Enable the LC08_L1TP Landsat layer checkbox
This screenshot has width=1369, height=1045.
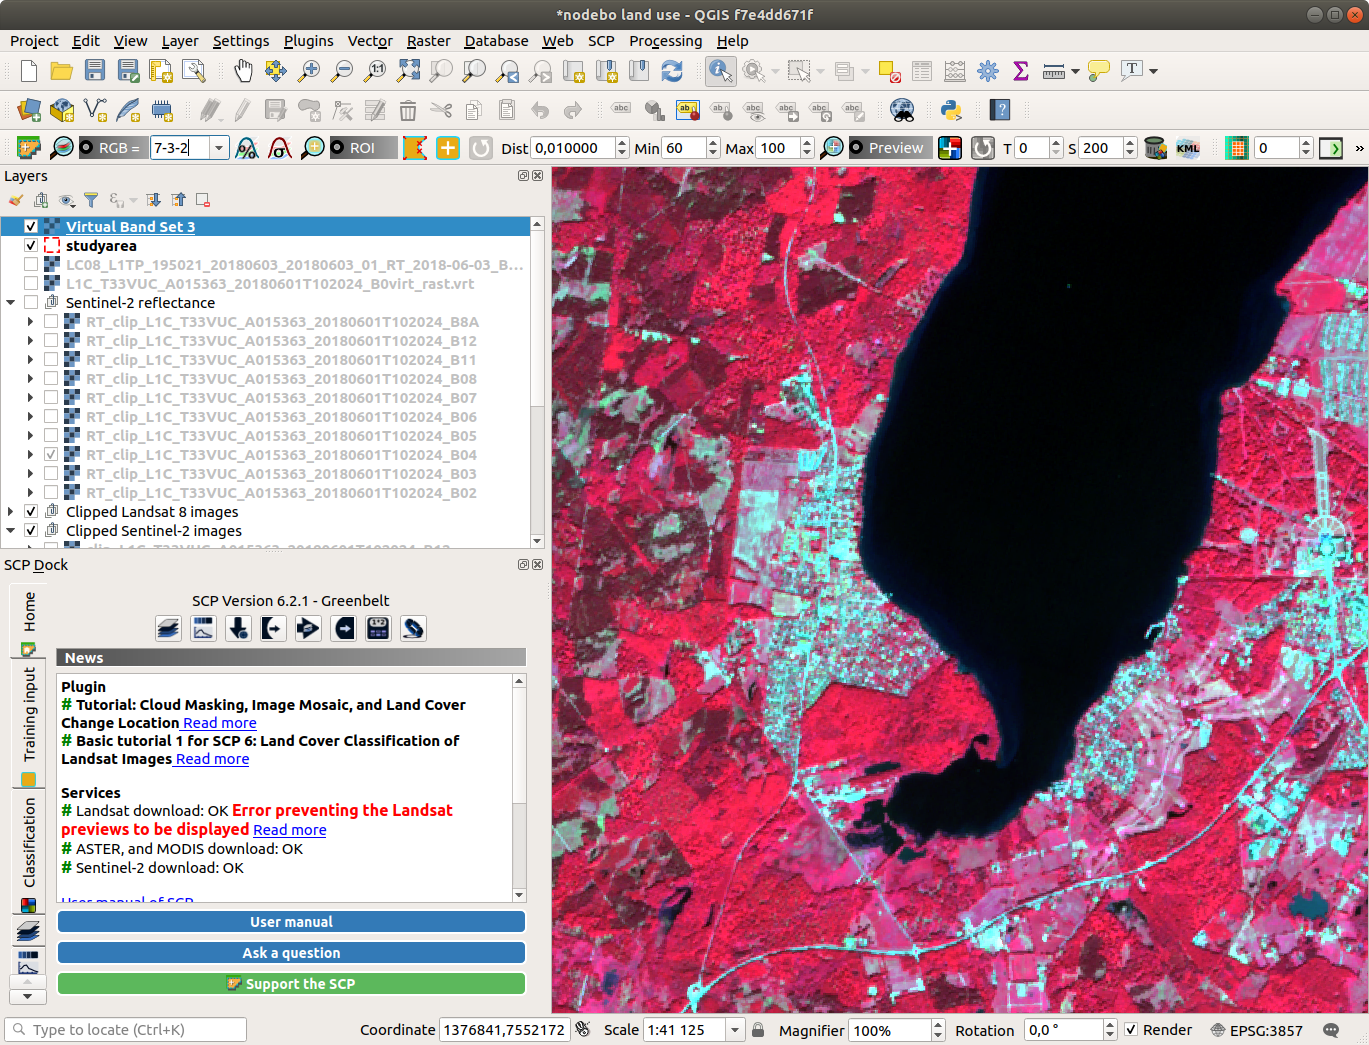click(x=31, y=265)
